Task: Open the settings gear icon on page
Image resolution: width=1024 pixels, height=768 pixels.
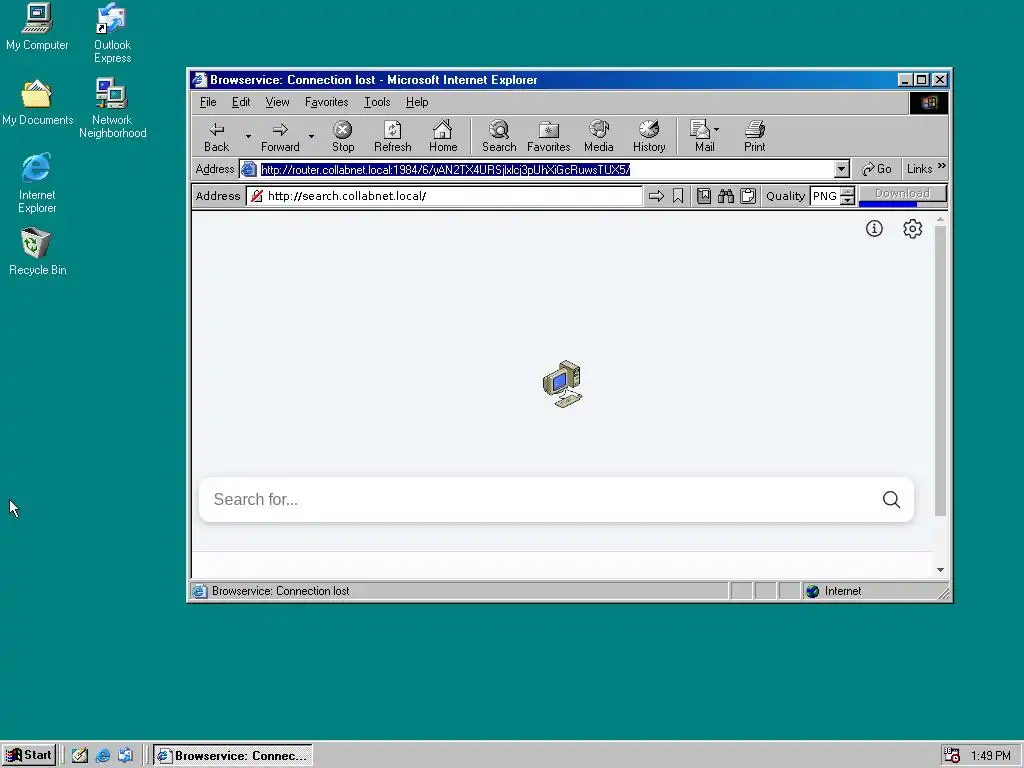Action: click(912, 229)
